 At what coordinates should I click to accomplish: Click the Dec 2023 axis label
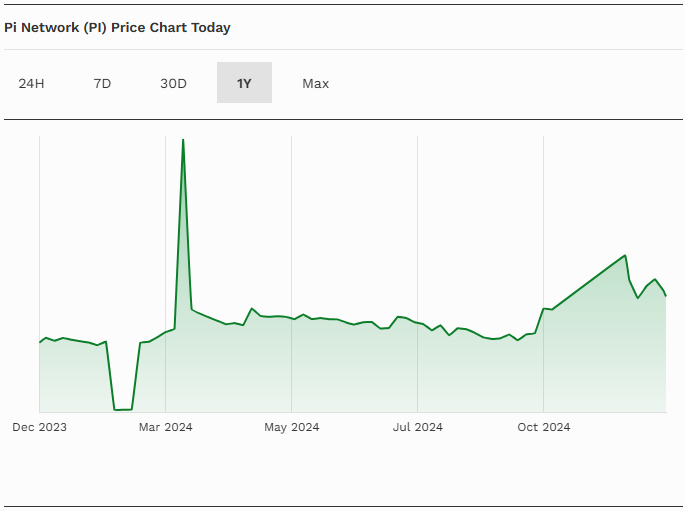point(39,427)
